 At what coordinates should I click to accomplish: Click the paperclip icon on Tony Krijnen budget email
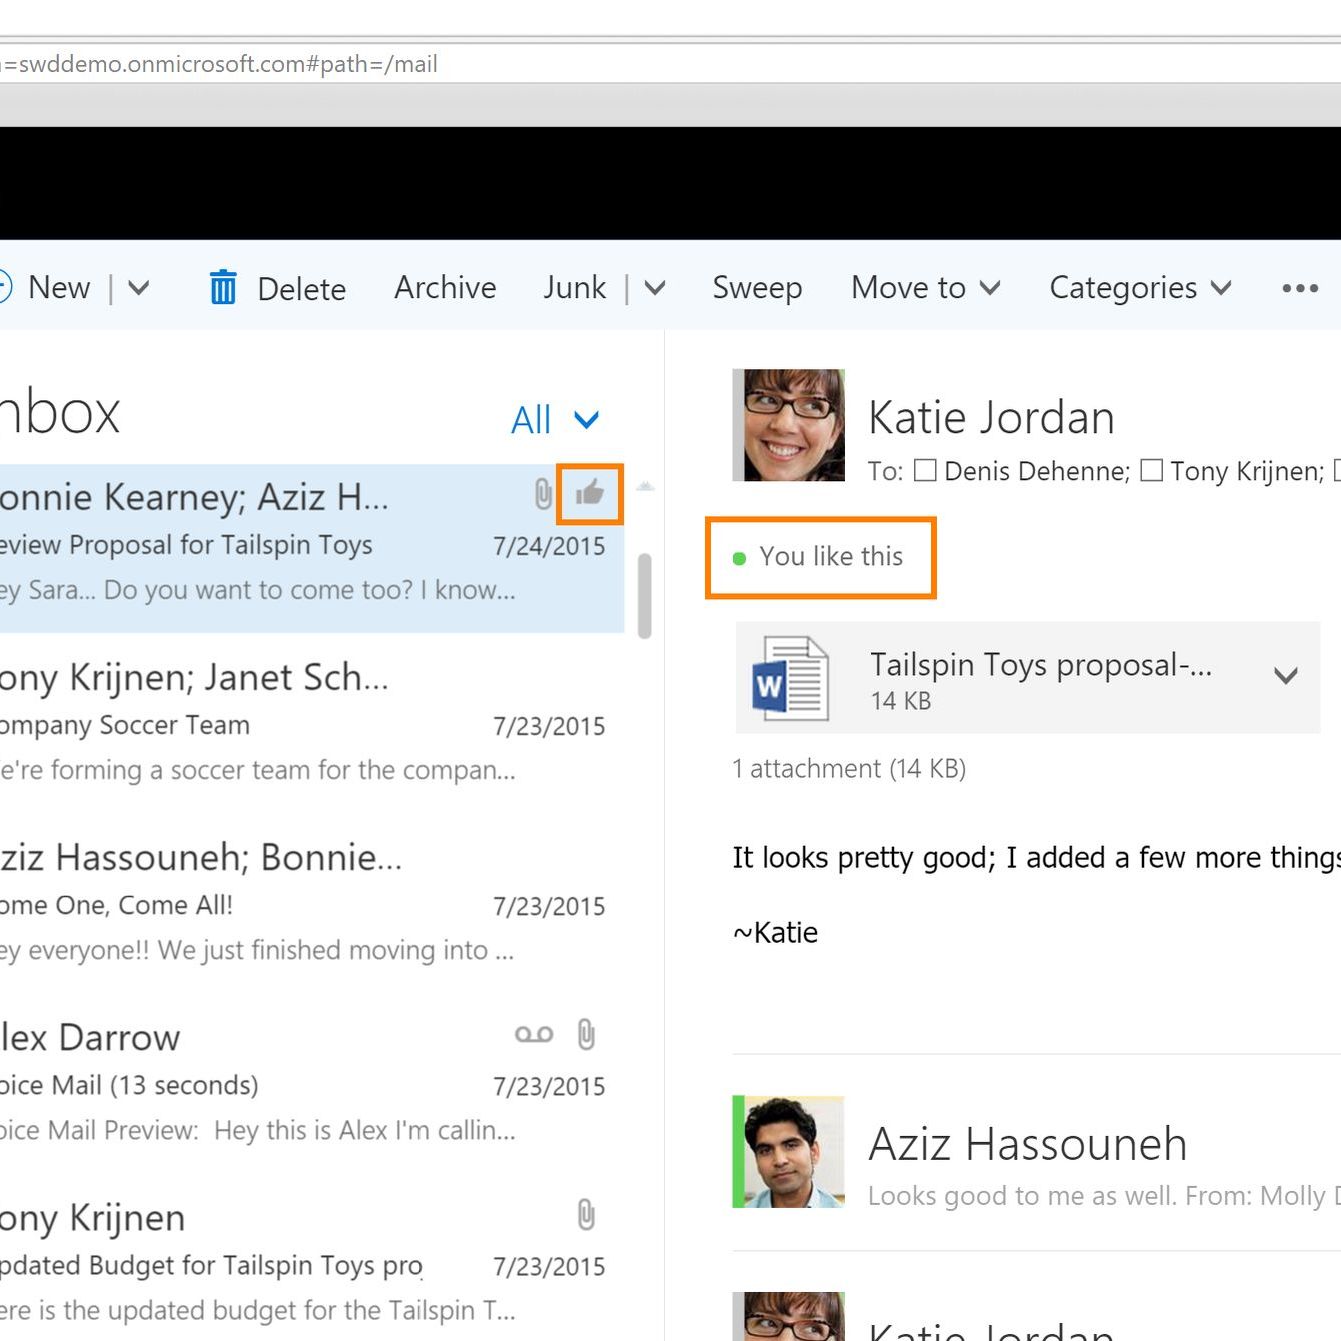click(x=586, y=1215)
